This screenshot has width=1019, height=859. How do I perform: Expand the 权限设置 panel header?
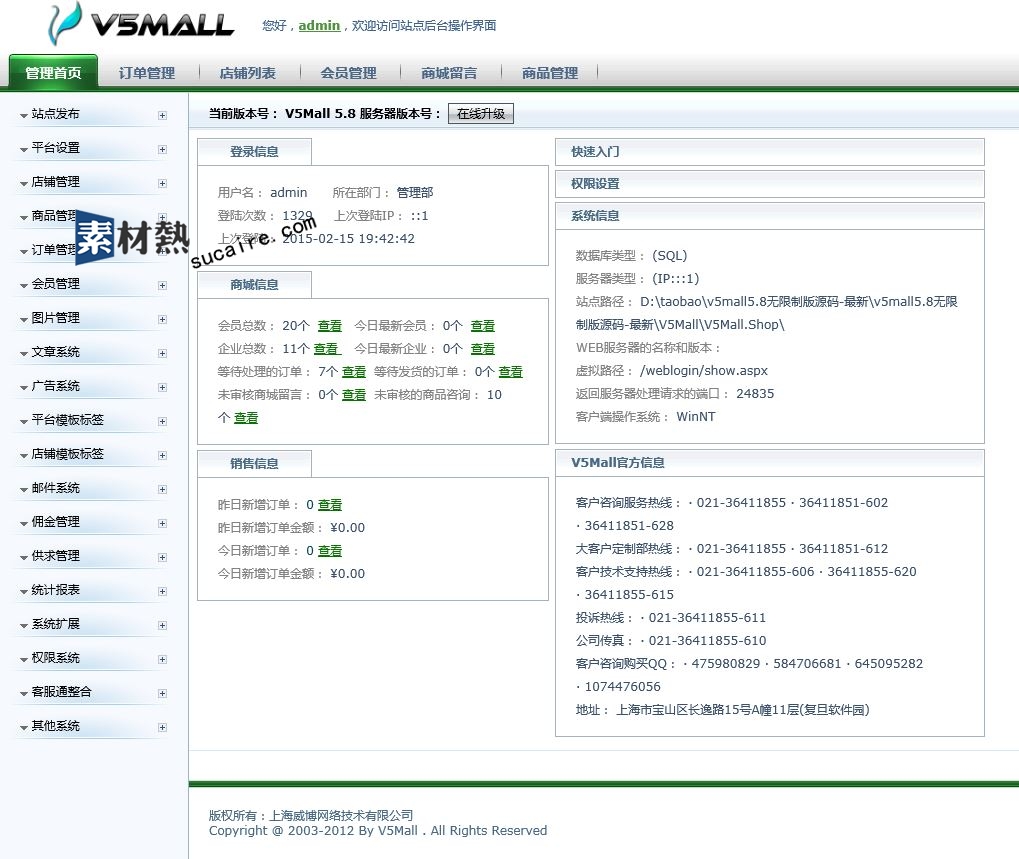(770, 184)
